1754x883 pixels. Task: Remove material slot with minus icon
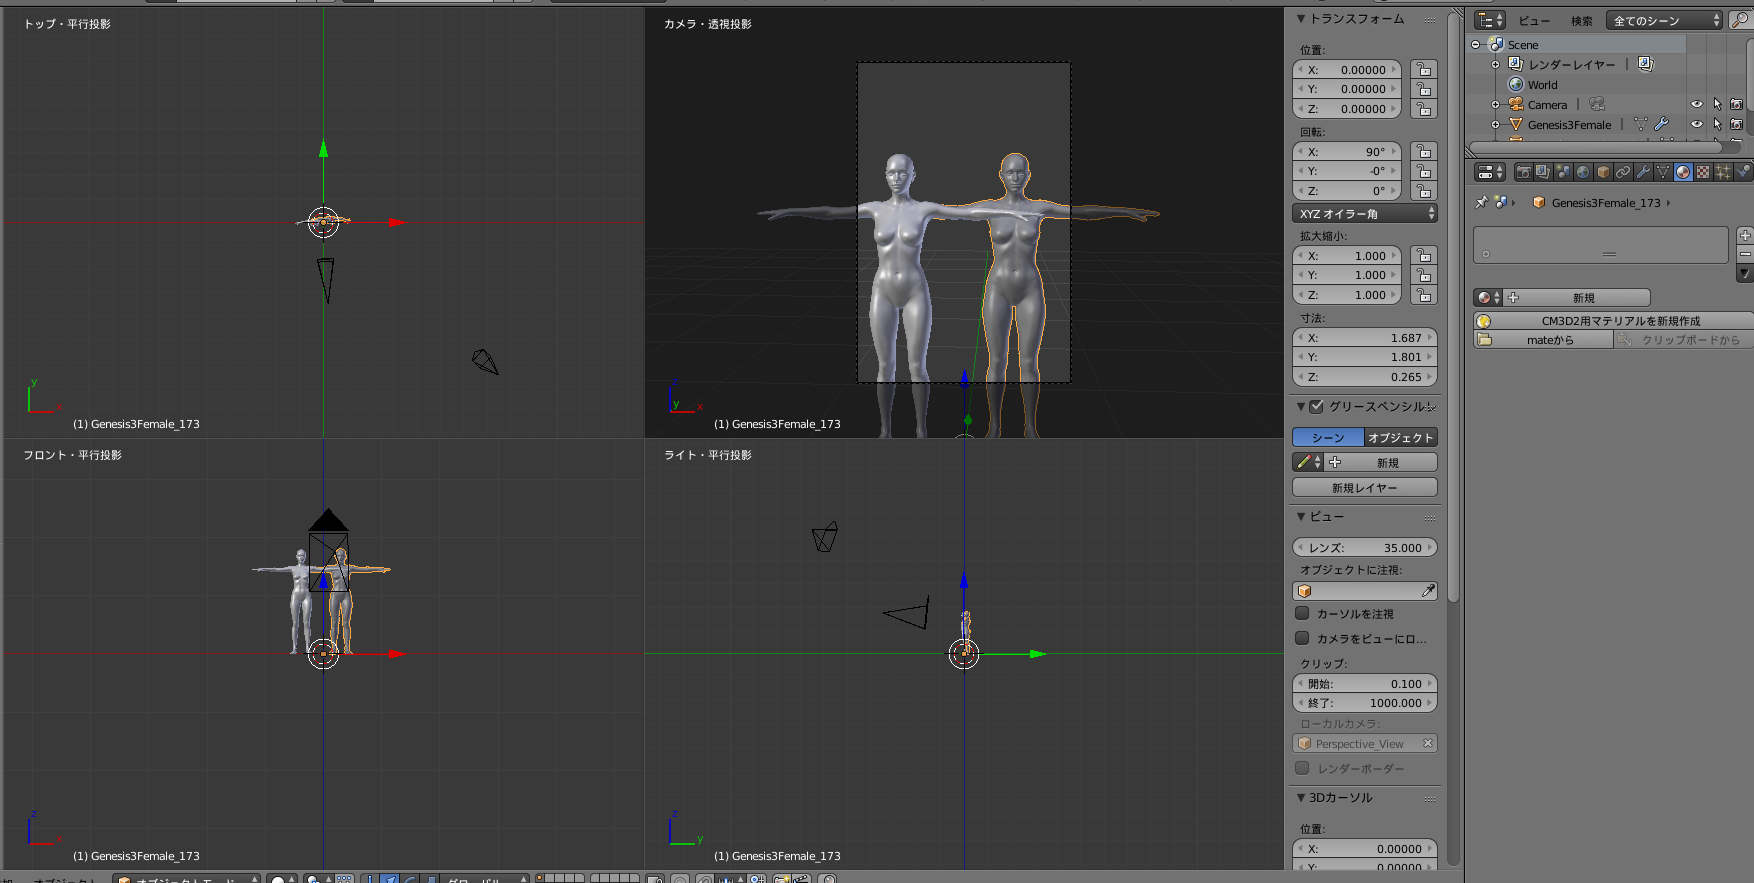click(1745, 254)
